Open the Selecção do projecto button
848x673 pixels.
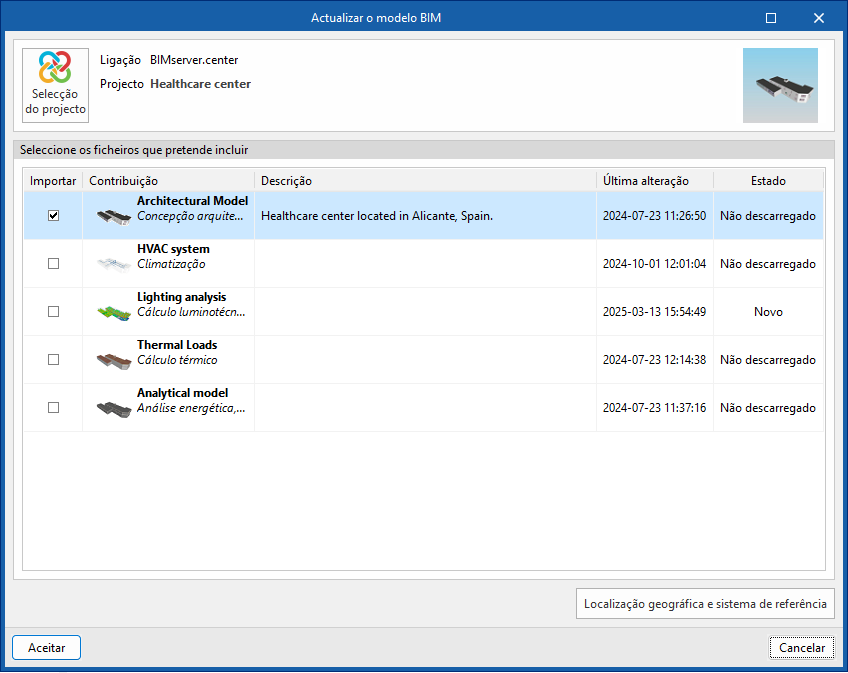56,85
